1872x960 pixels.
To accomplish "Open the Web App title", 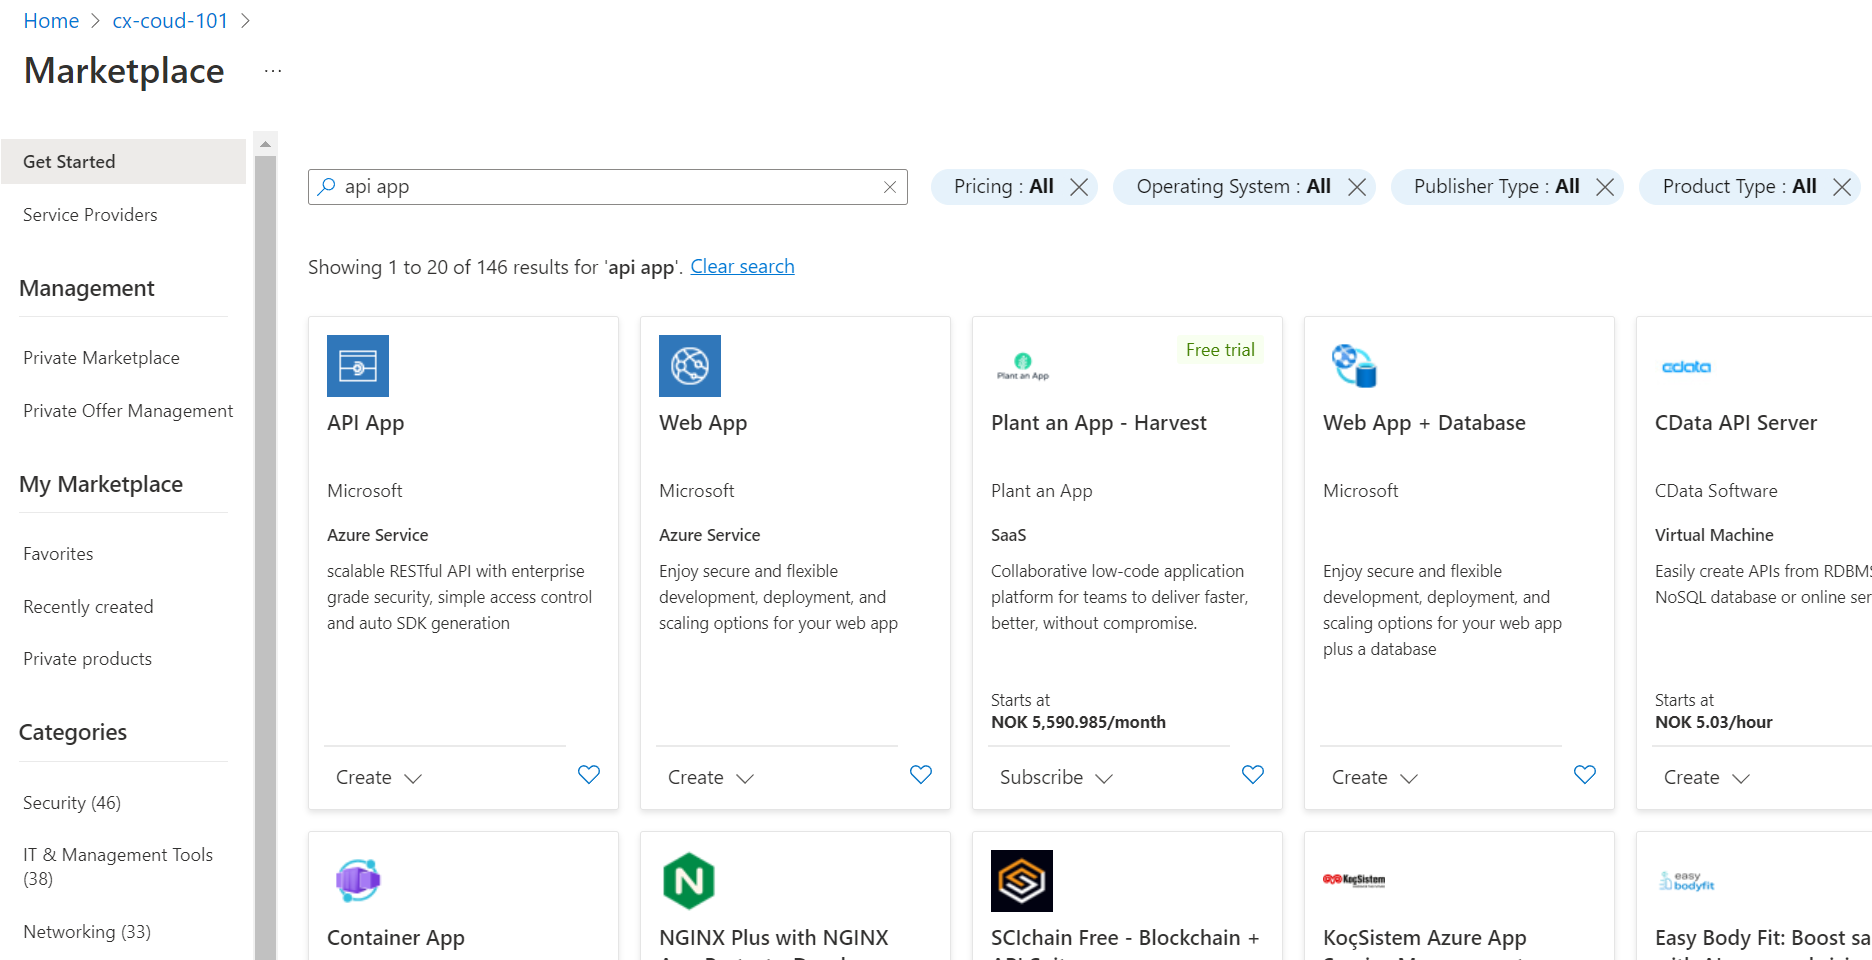I will coord(703,423).
